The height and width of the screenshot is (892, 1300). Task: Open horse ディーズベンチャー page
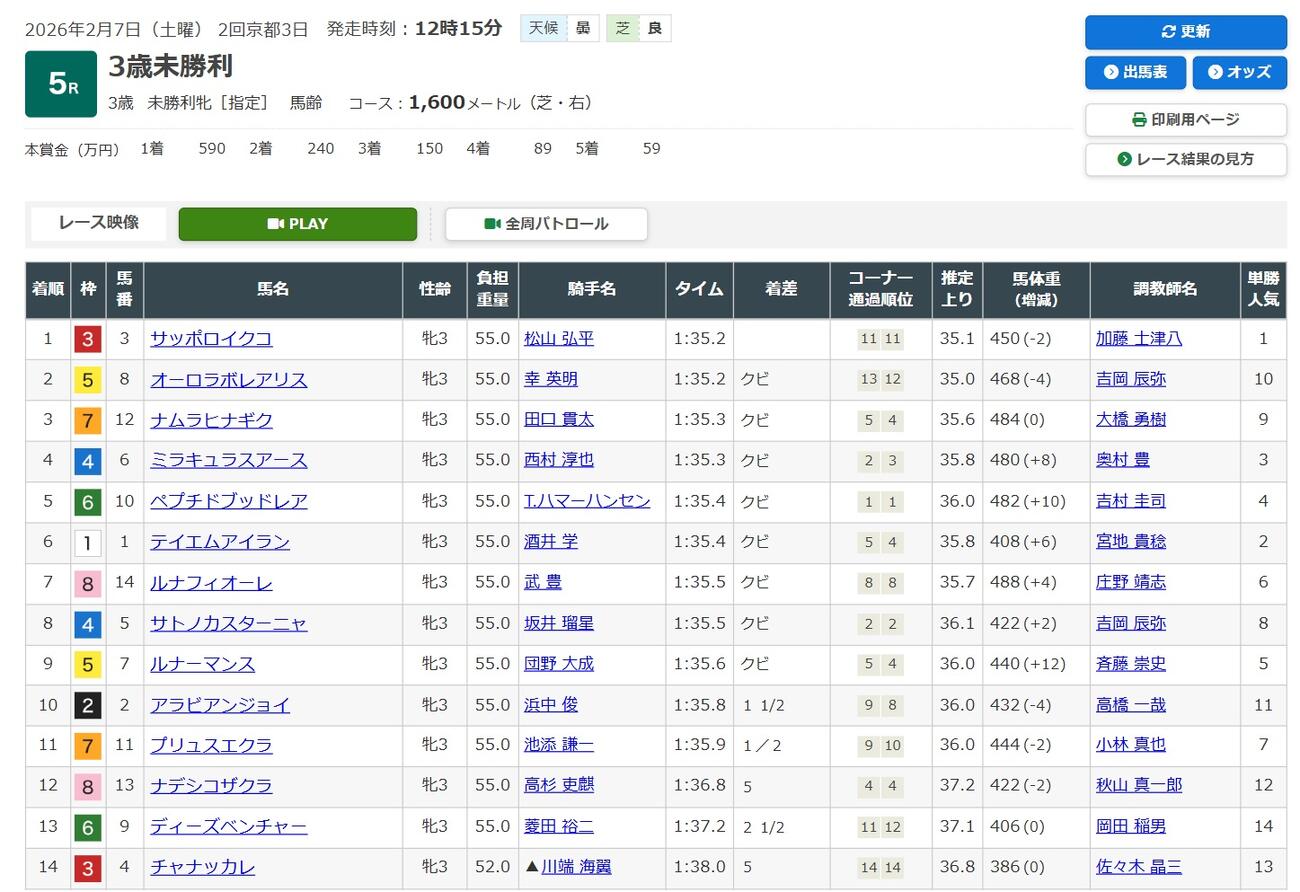pyautogui.click(x=229, y=827)
